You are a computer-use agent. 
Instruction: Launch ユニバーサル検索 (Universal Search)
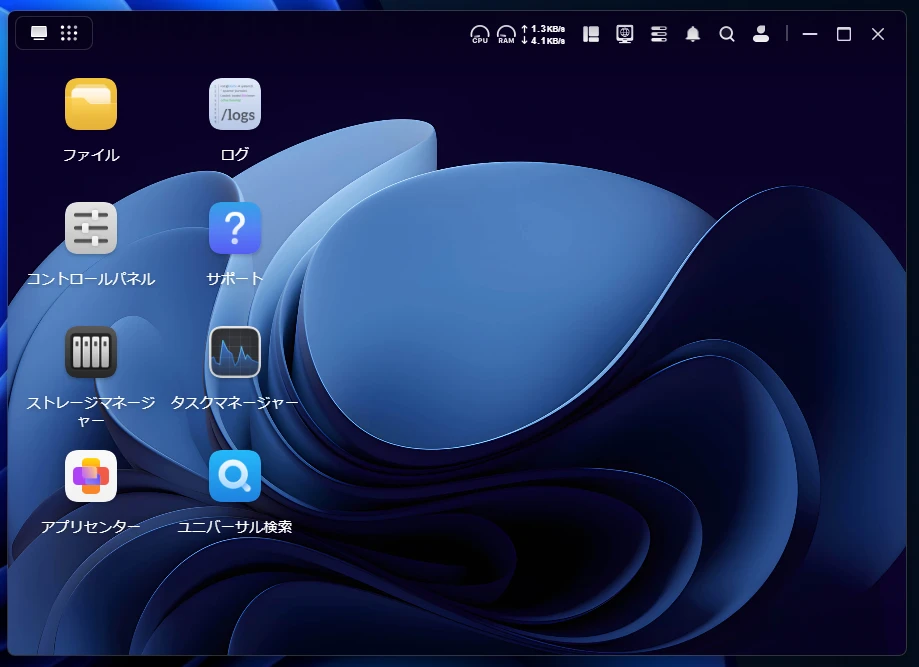click(235, 477)
